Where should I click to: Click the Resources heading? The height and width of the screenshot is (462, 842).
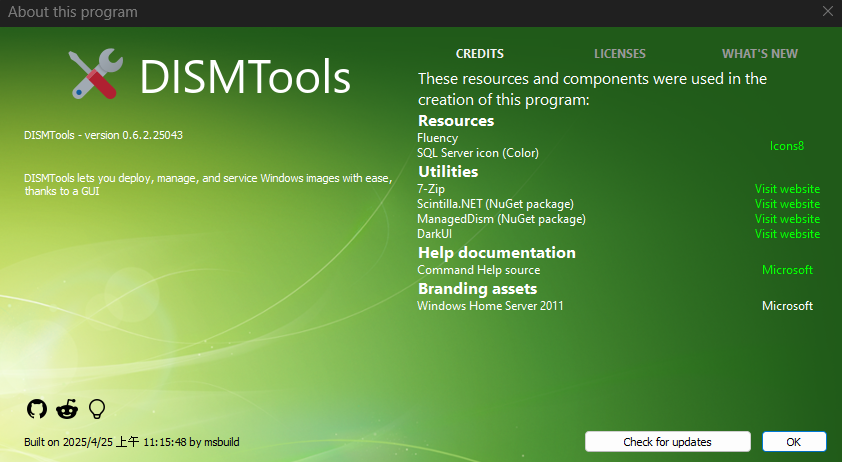tap(456, 121)
